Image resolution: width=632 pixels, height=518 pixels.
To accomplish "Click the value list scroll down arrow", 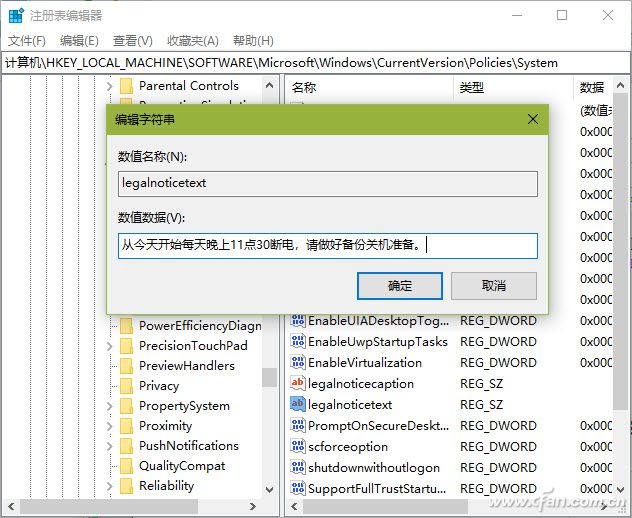I will tap(621, 489).
